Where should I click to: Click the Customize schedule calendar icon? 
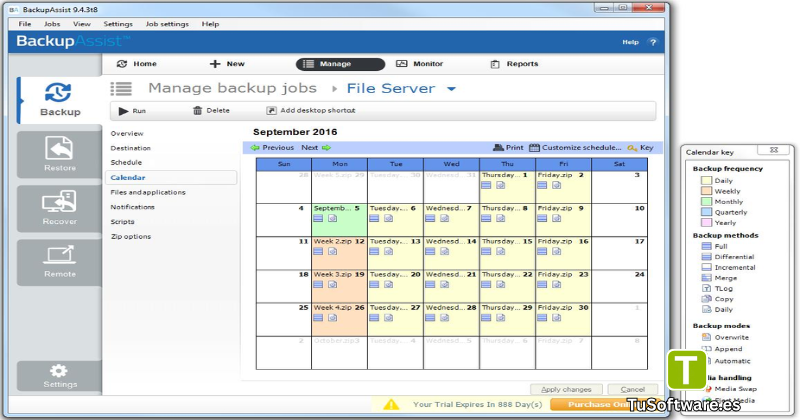point(534,147)
